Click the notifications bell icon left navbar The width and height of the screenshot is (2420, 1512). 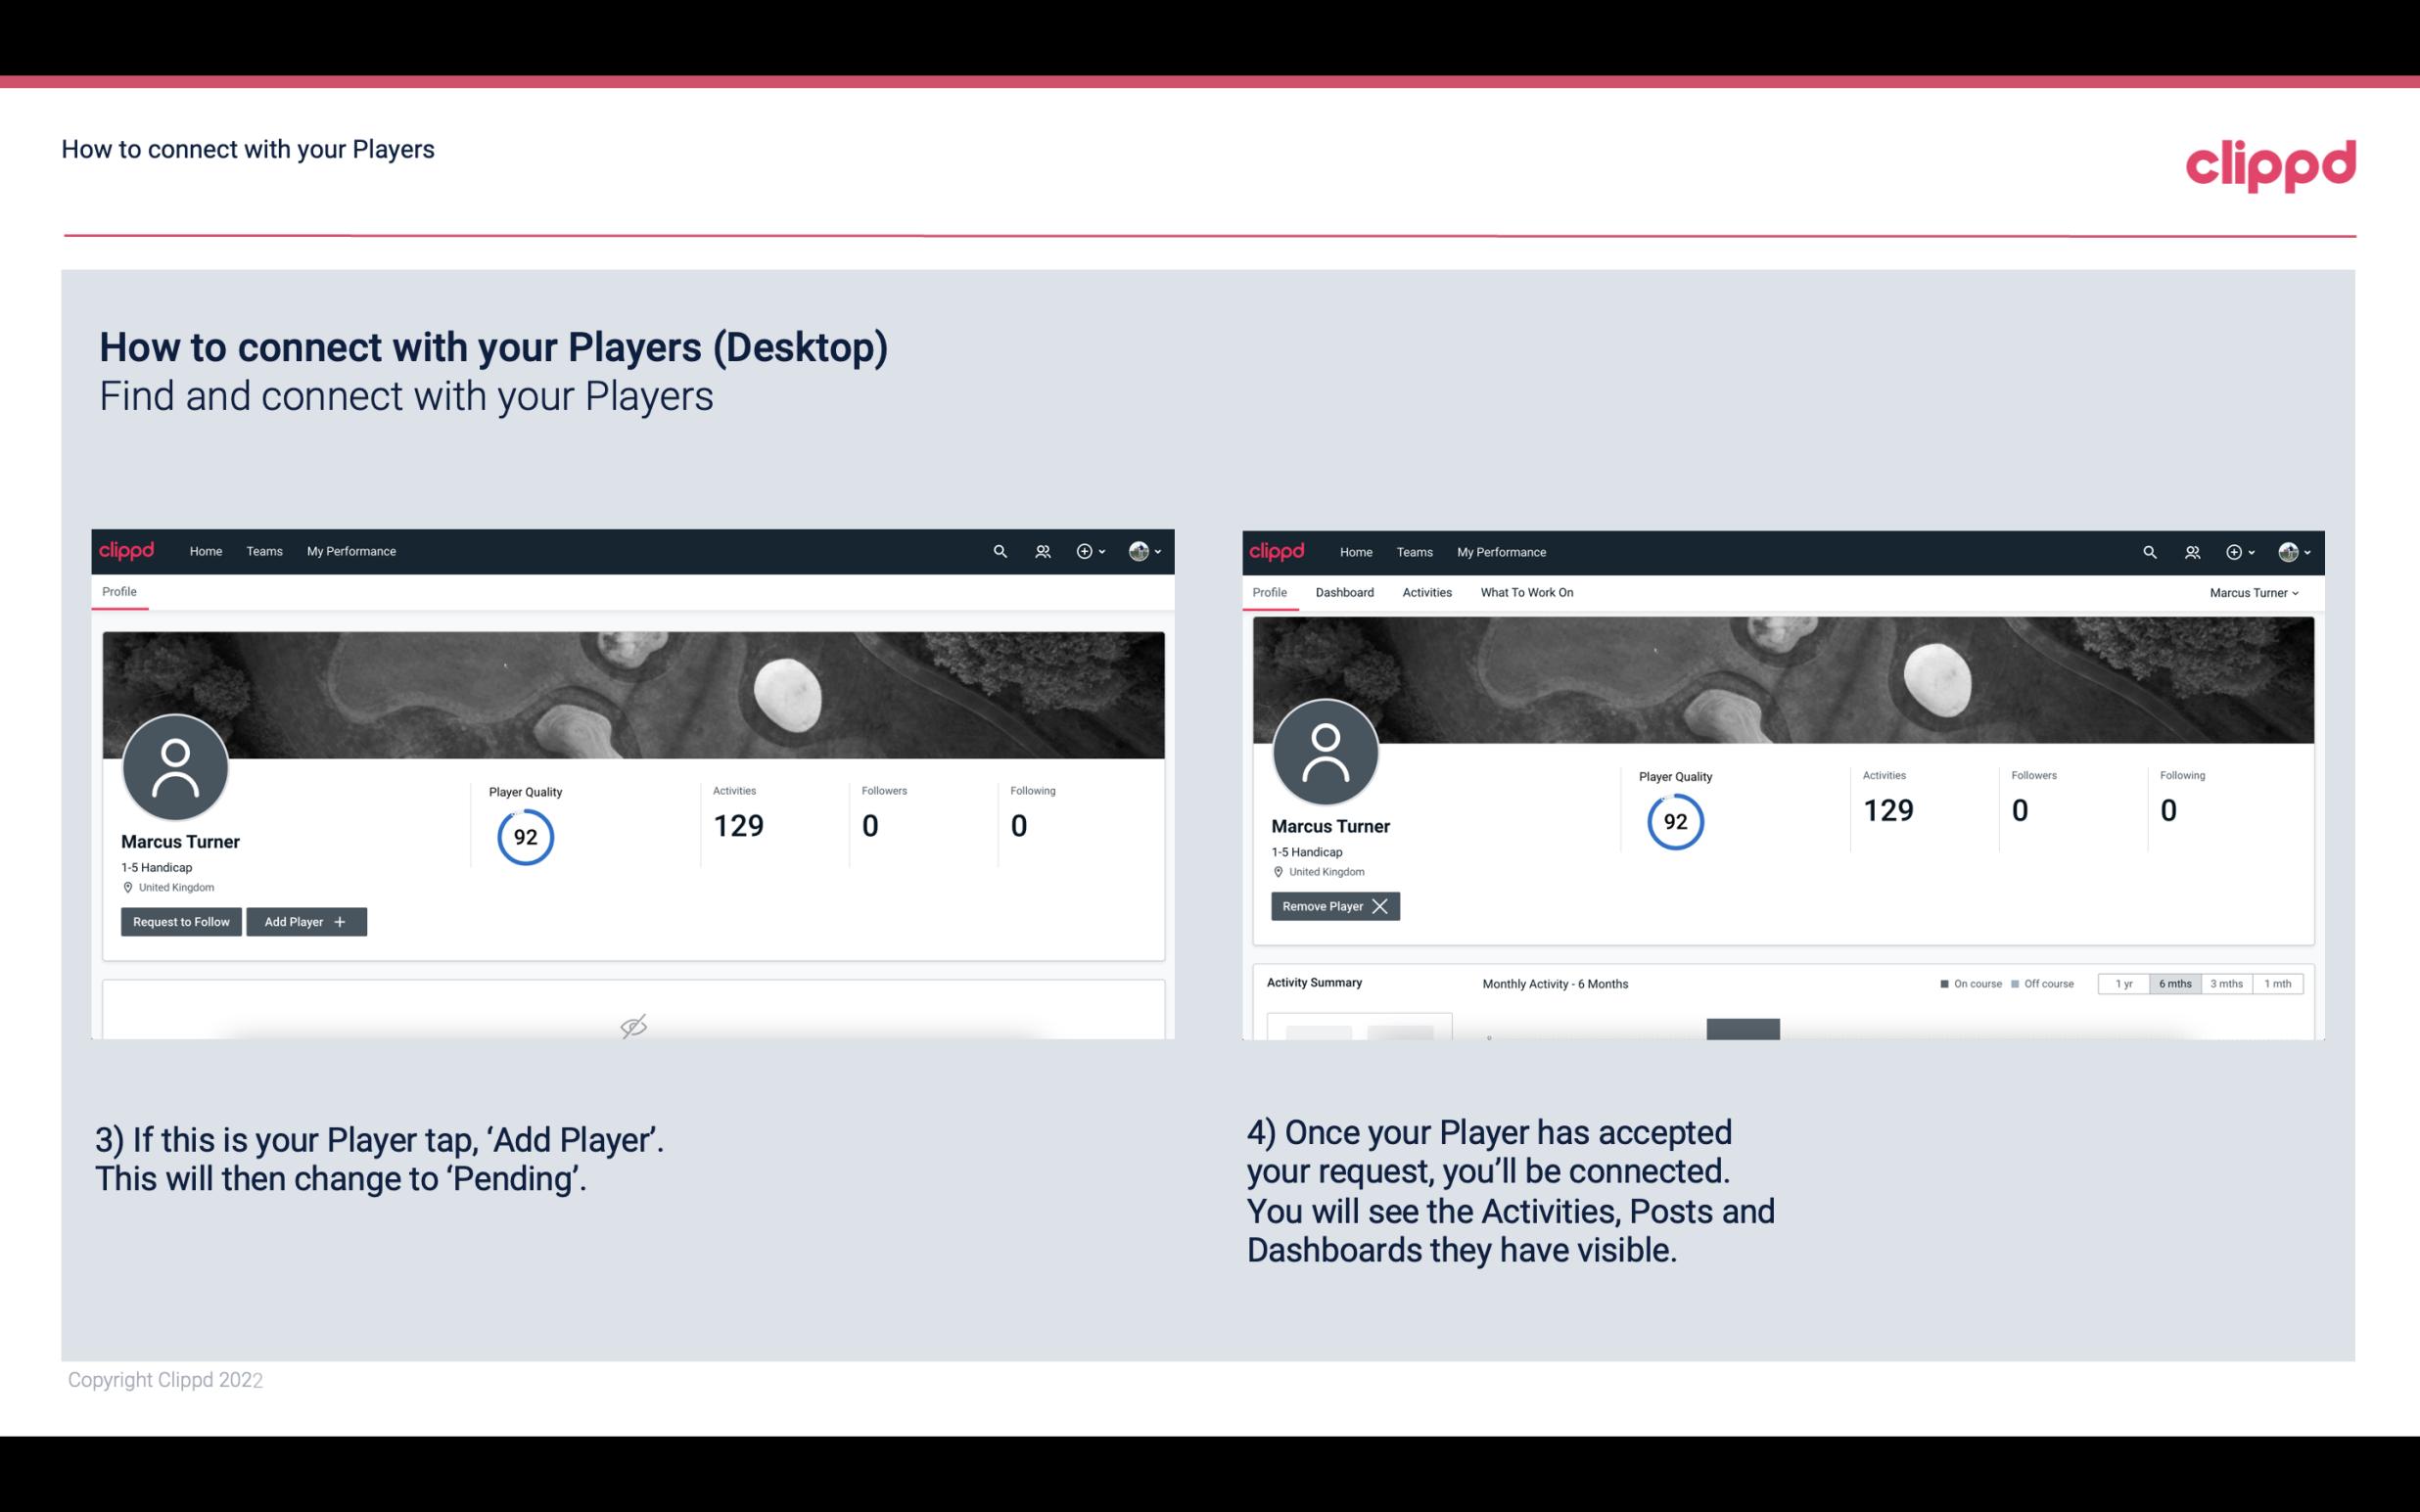1040,552
